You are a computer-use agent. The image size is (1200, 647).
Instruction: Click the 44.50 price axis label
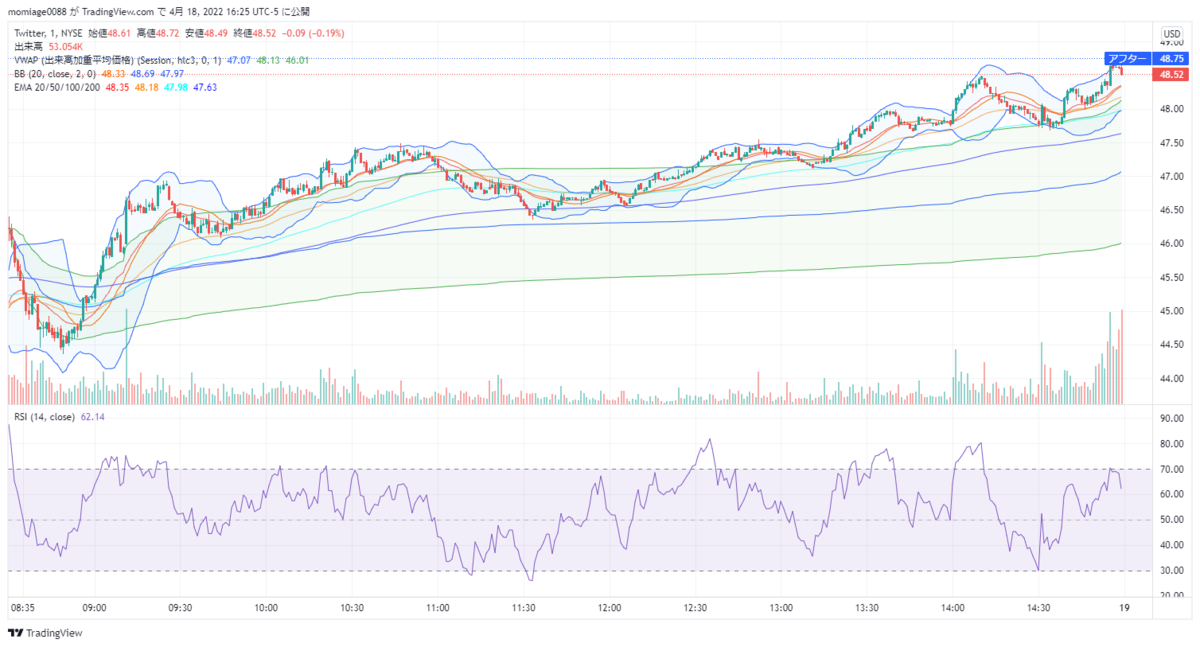1171,345
